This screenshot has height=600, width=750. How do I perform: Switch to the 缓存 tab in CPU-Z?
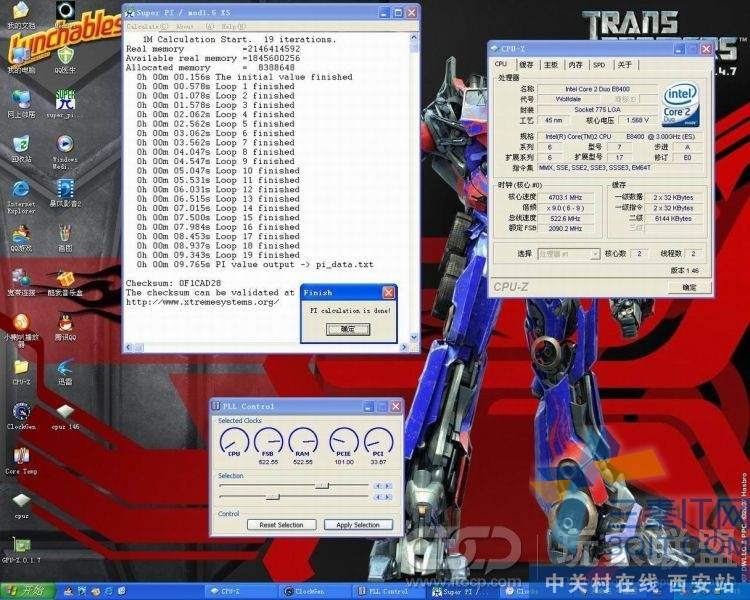tap(526, 65)
